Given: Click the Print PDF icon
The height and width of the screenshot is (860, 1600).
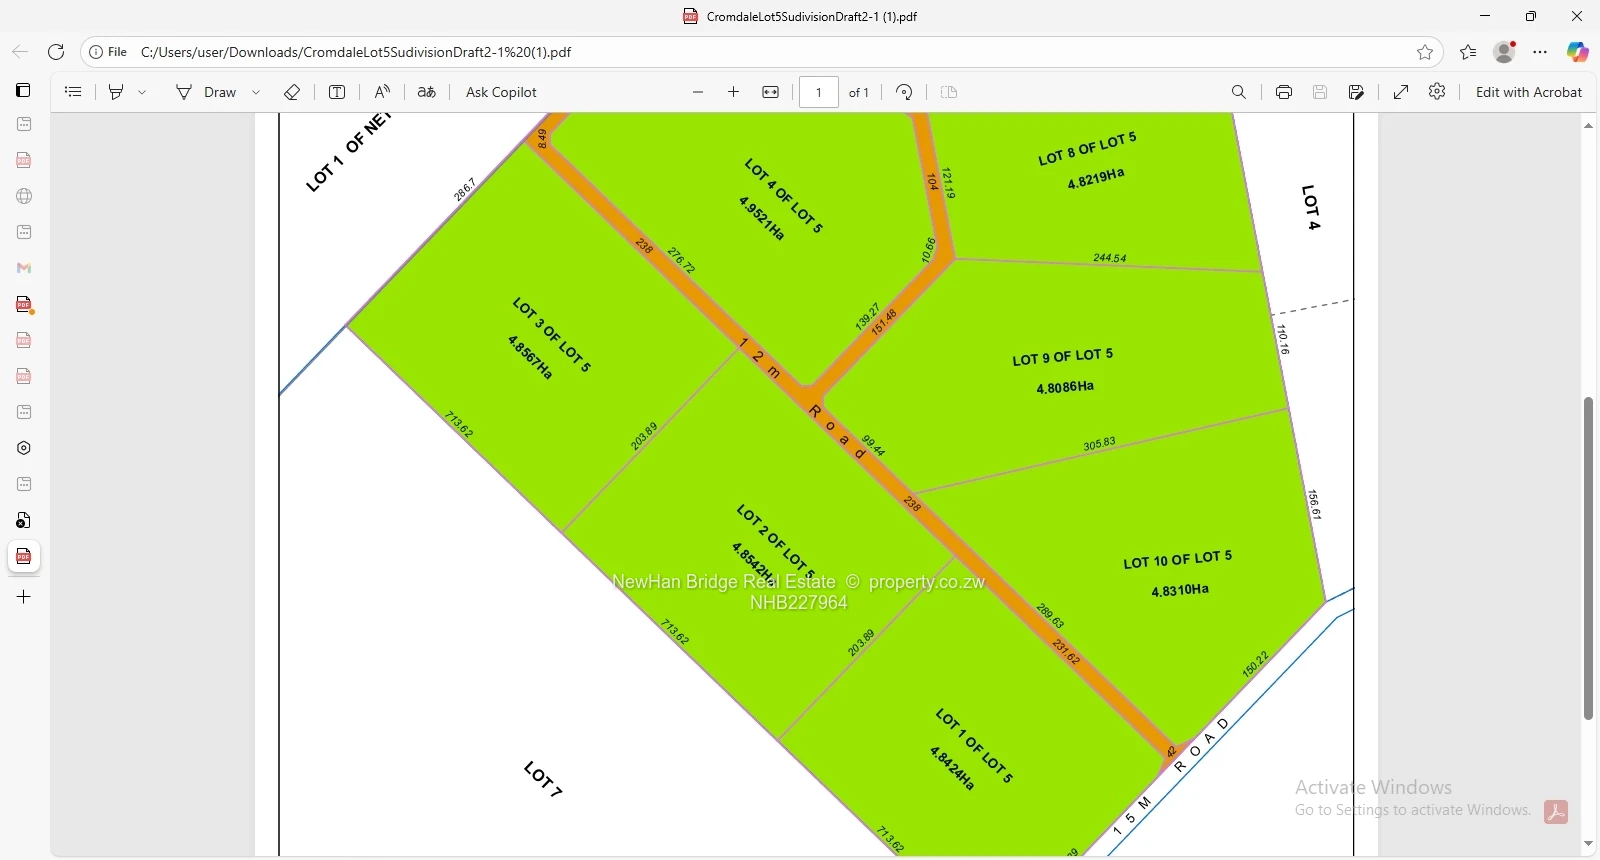Looking at the screenshot, I should point(1284,92).
